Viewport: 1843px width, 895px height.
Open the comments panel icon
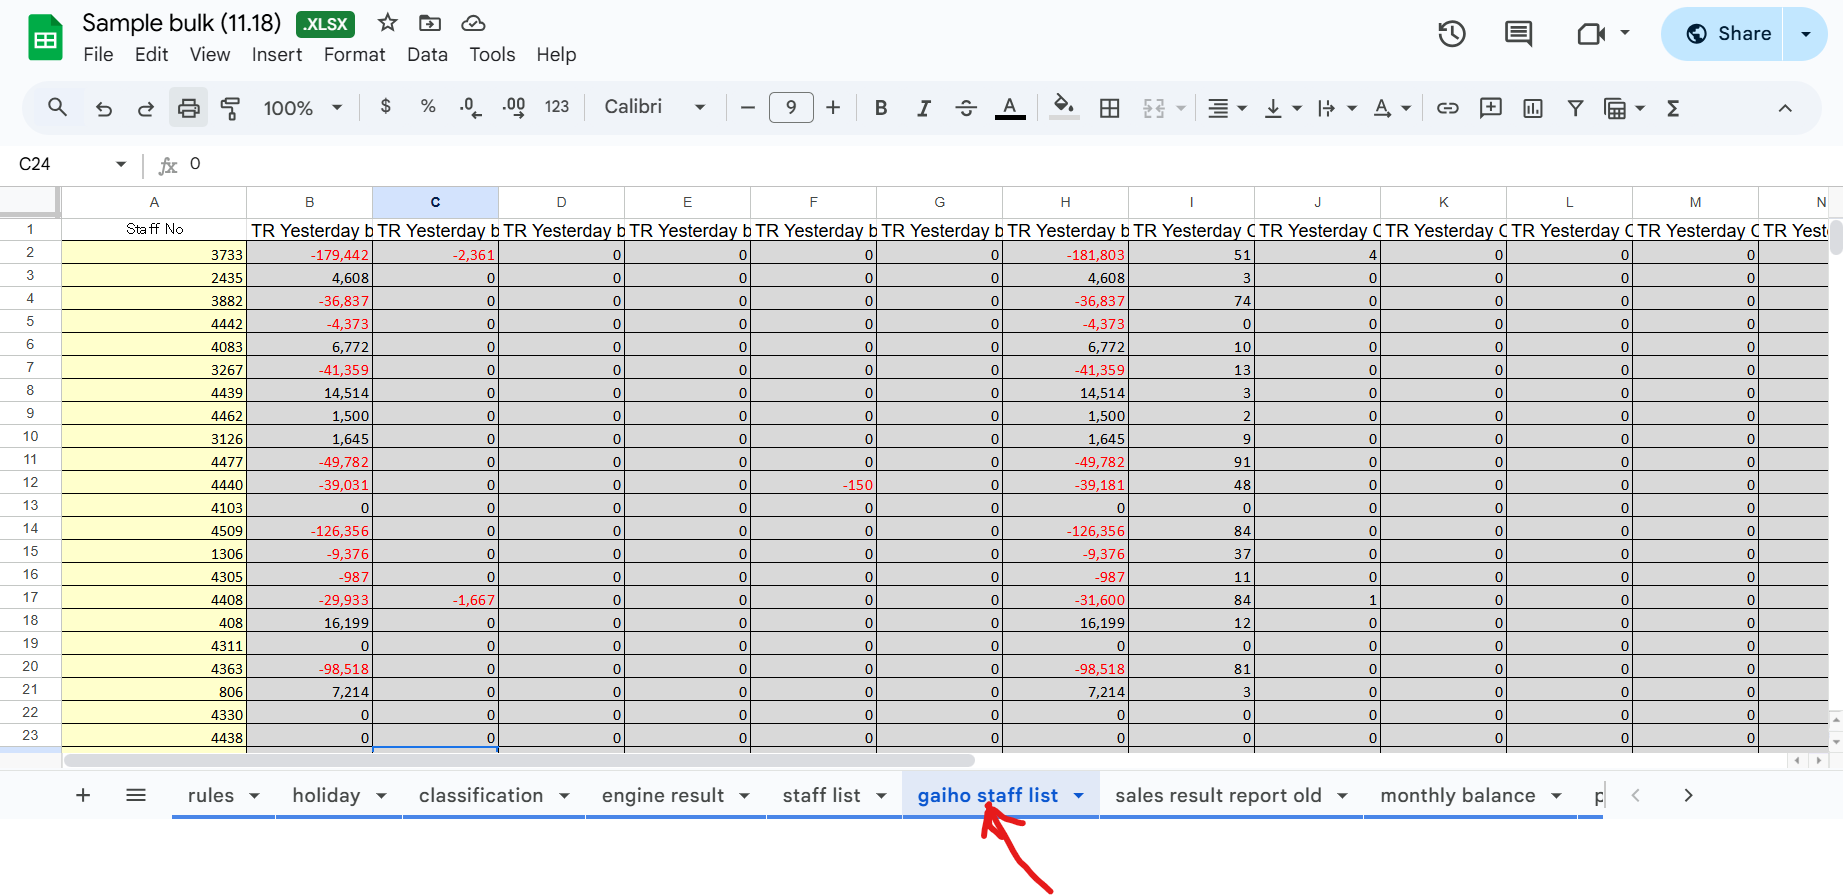(1518, 34)
